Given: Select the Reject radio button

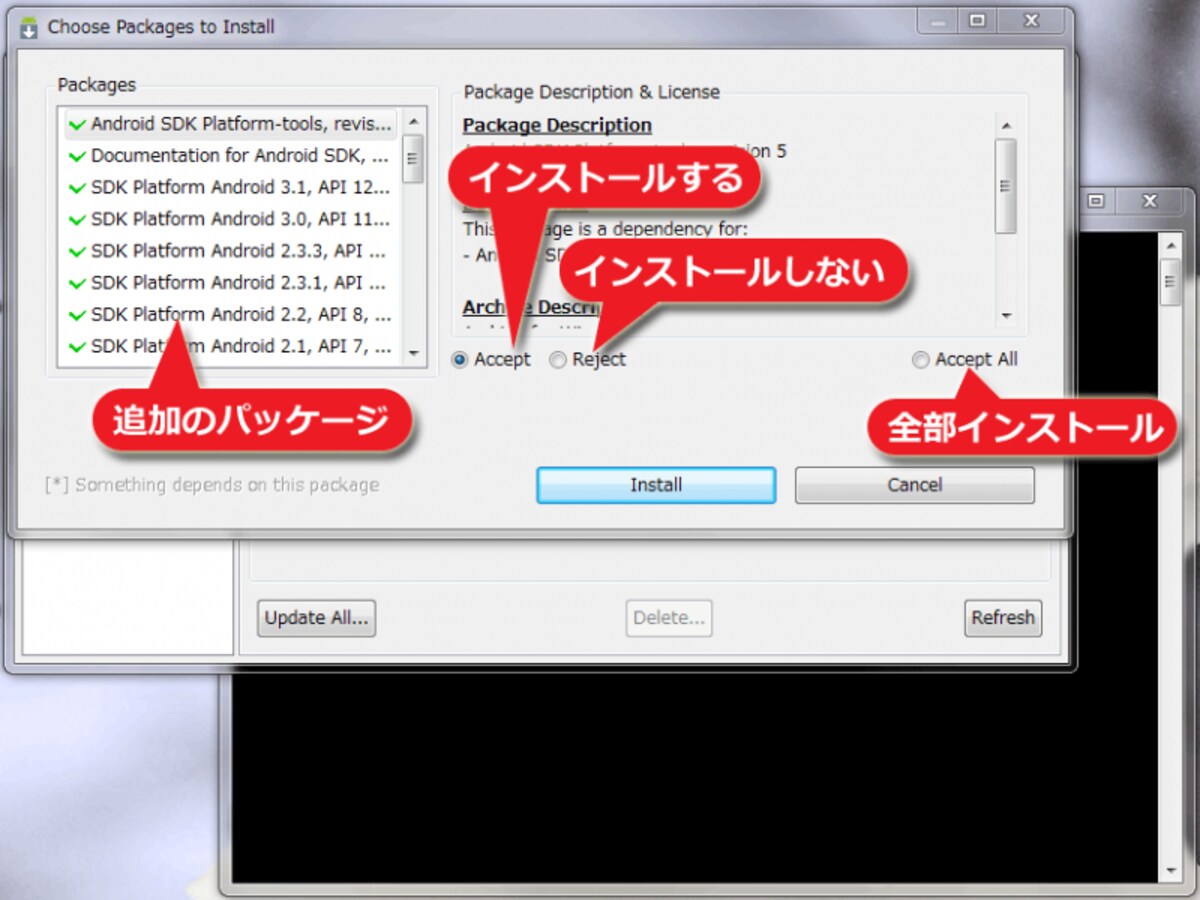Looking at the screenshot, I should (558, 359).
